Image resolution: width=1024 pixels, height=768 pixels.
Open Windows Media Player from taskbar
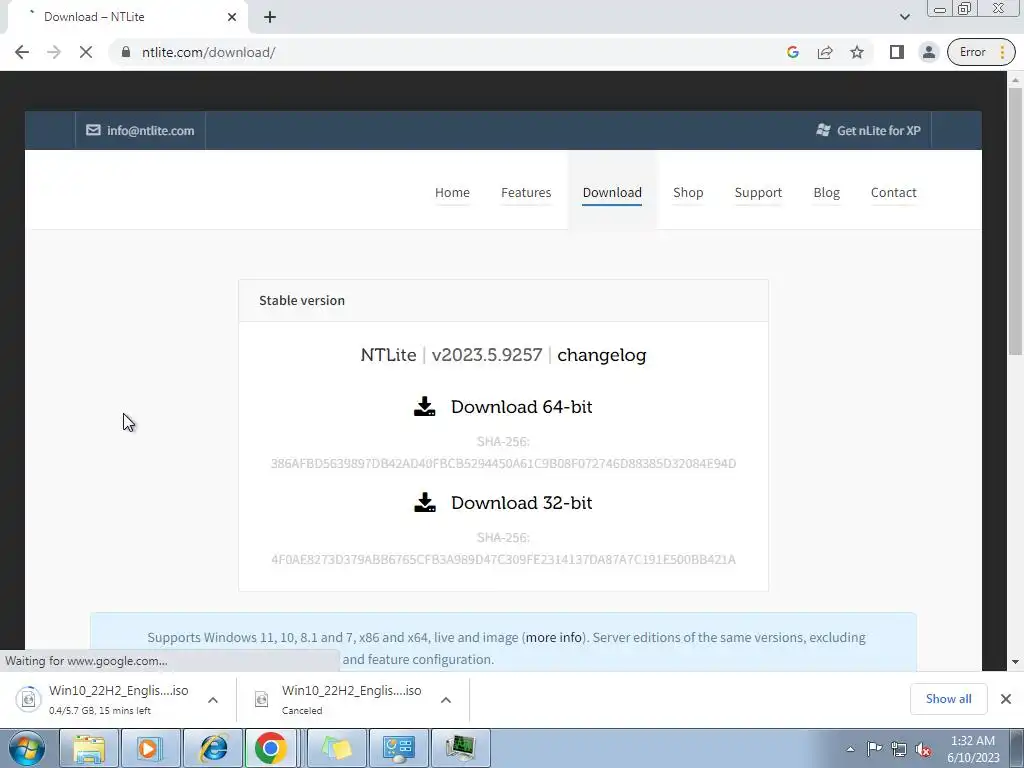pyautogui.click(x=150, y=748)
